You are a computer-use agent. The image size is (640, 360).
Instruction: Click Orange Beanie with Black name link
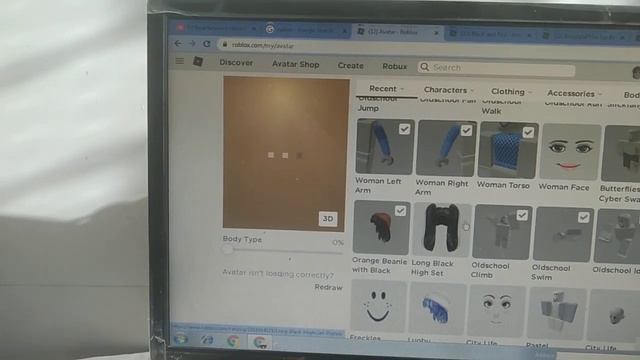coord(379,265)
